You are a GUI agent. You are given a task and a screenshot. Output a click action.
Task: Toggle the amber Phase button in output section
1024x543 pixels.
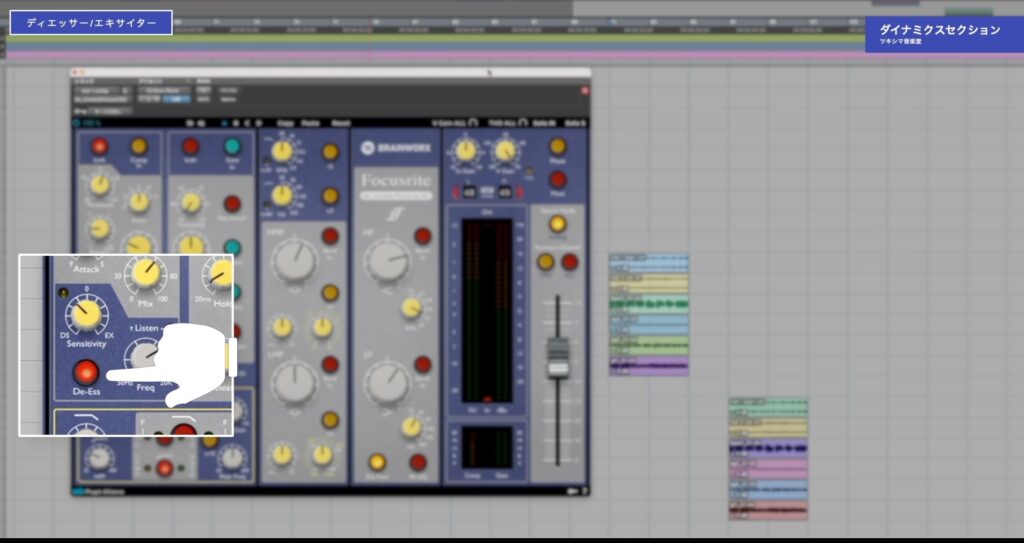pyautogui.click(x=558, y=146)
